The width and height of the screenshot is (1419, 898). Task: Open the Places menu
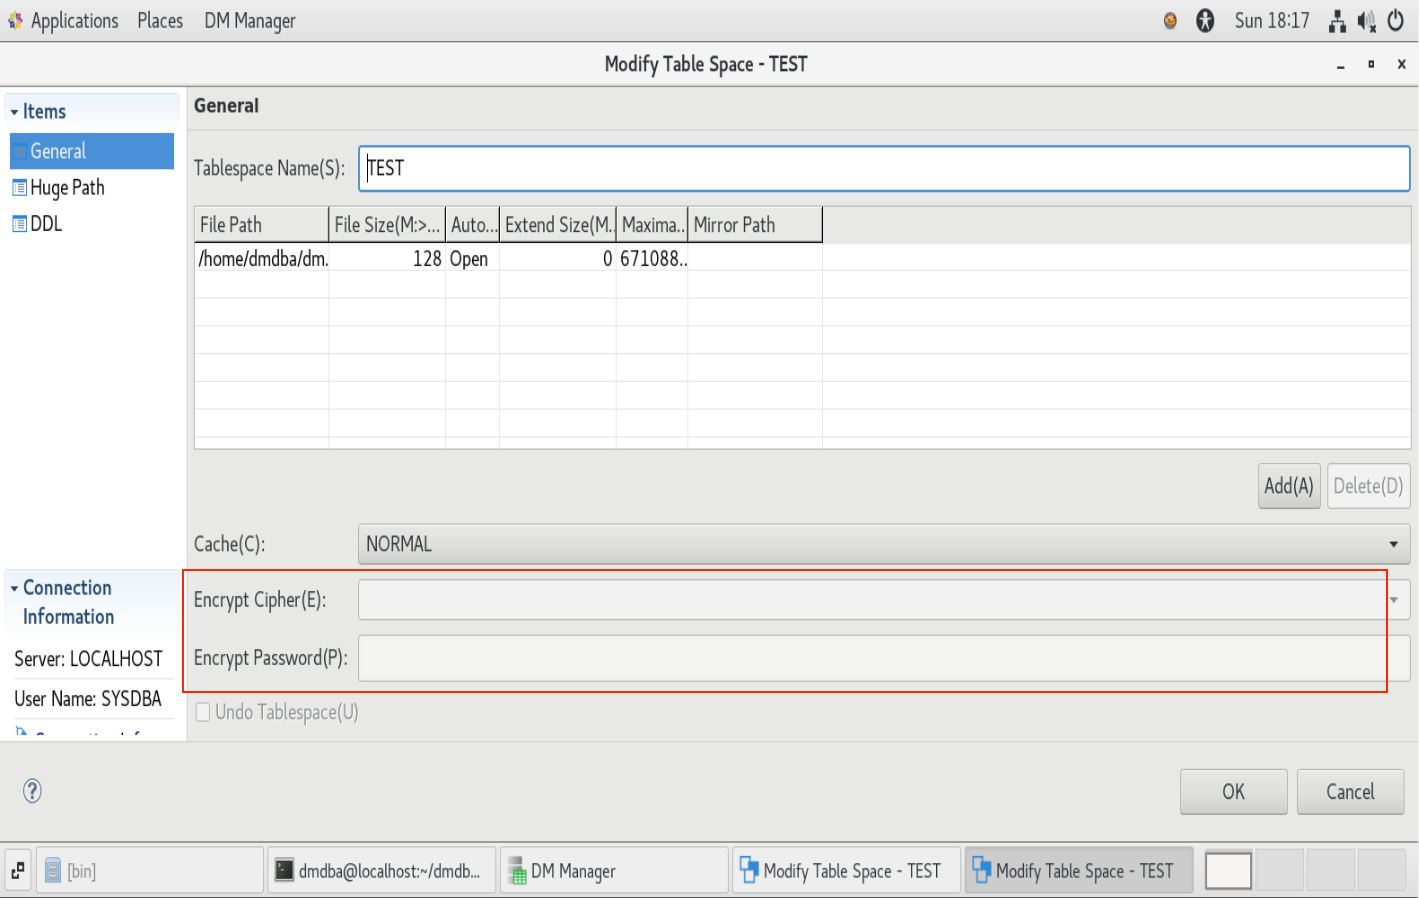[x=160, y=21]
